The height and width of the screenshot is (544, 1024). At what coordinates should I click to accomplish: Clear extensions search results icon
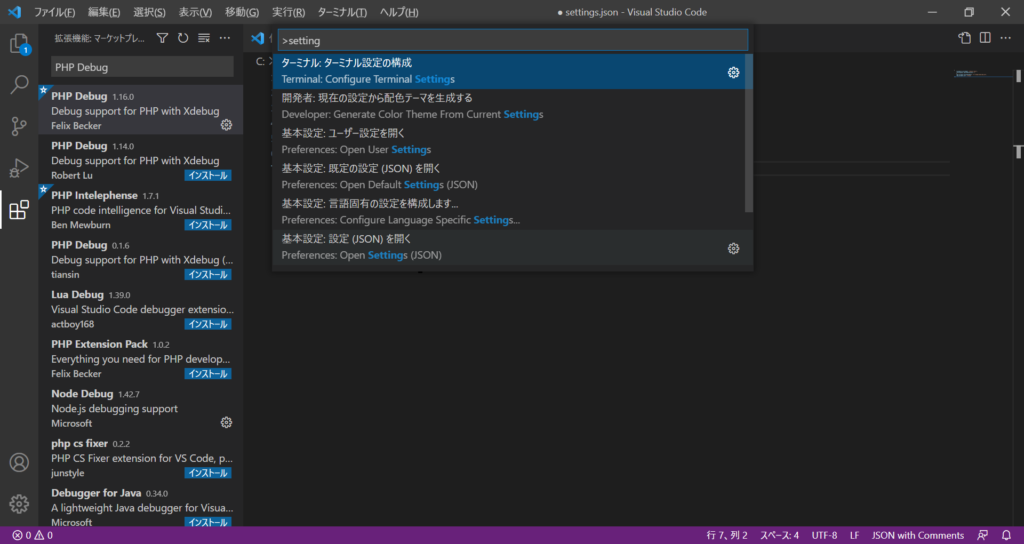(x=204, y=39)
